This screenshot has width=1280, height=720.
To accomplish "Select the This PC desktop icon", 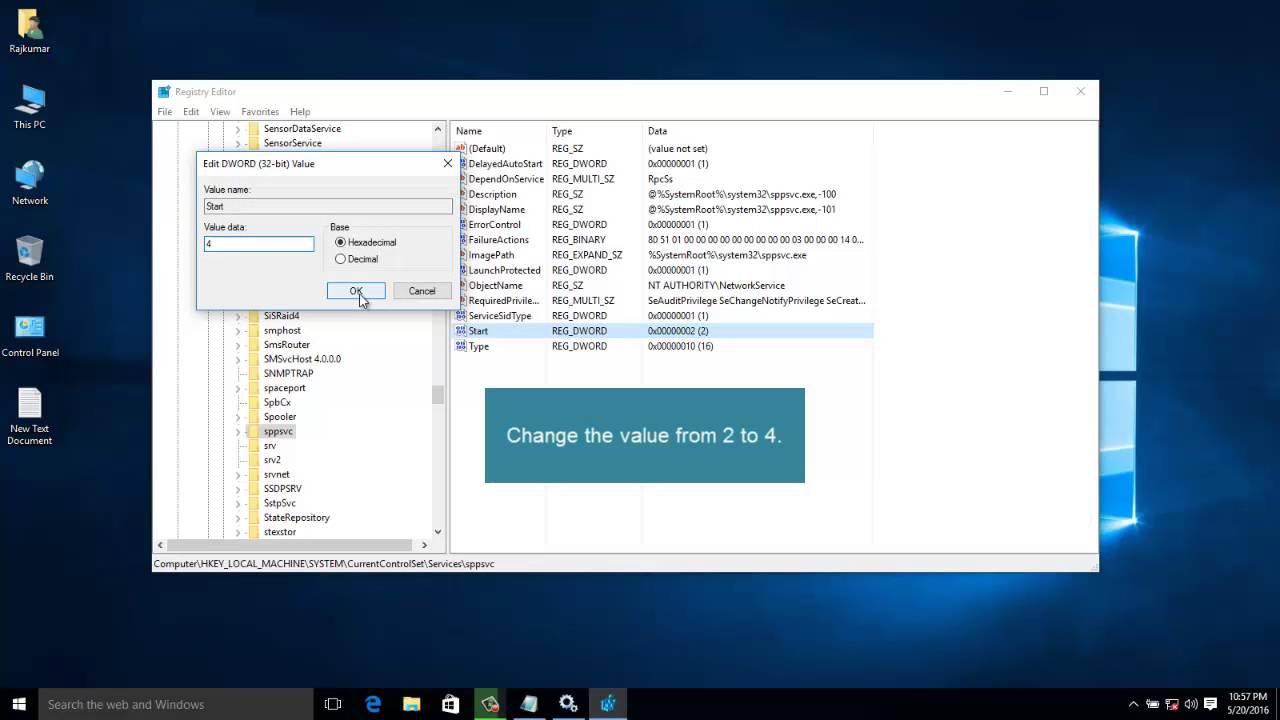I will (x=29, y=103).
